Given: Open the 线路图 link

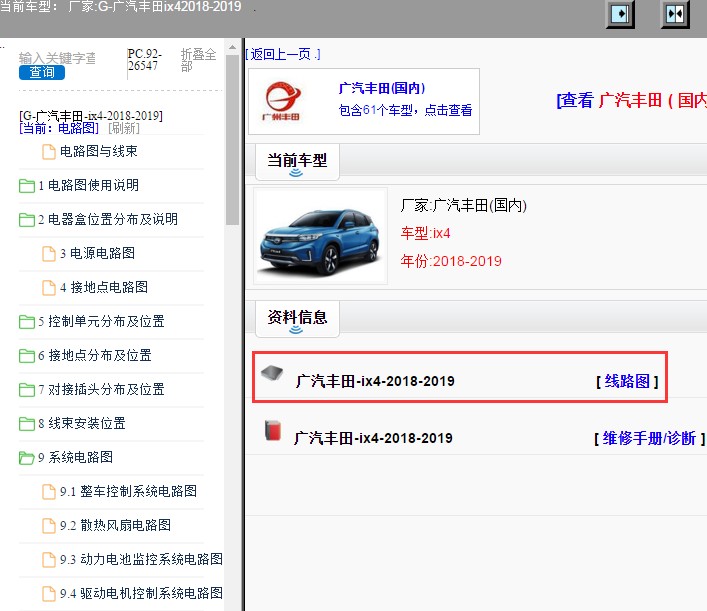Looking at the screenshot, I should pyautogui.click(x=627, y=381).
